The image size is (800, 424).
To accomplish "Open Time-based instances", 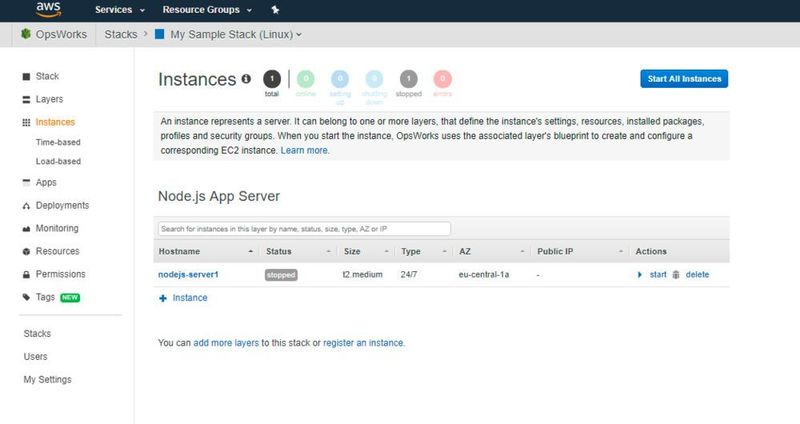I will pyautogui.click(x=58, y=142).
